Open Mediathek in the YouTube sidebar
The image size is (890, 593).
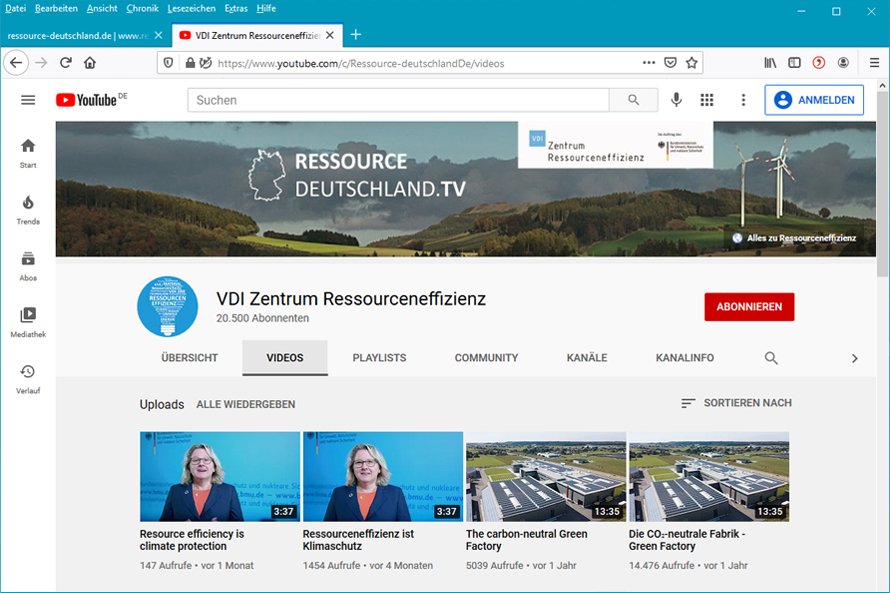tap(28, 323)
